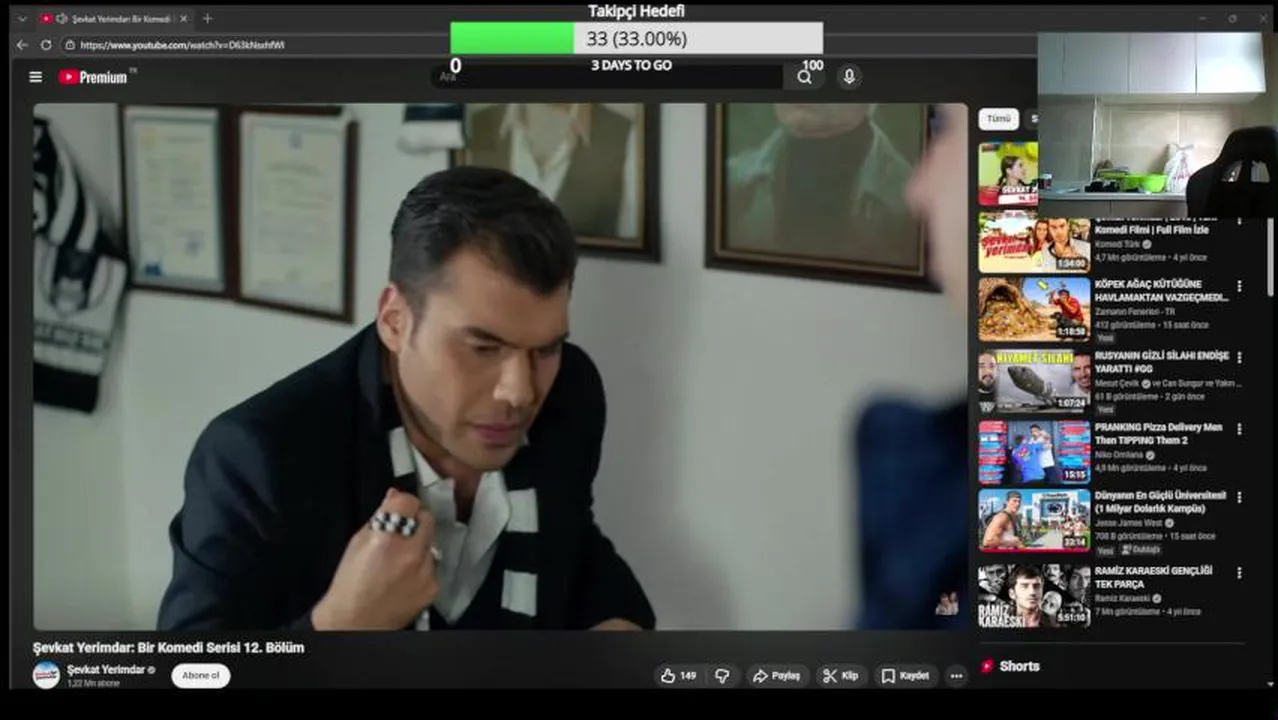1278x720 pixels.
Task: Click the Shorts section heading
Action: tap(1019, 666)
